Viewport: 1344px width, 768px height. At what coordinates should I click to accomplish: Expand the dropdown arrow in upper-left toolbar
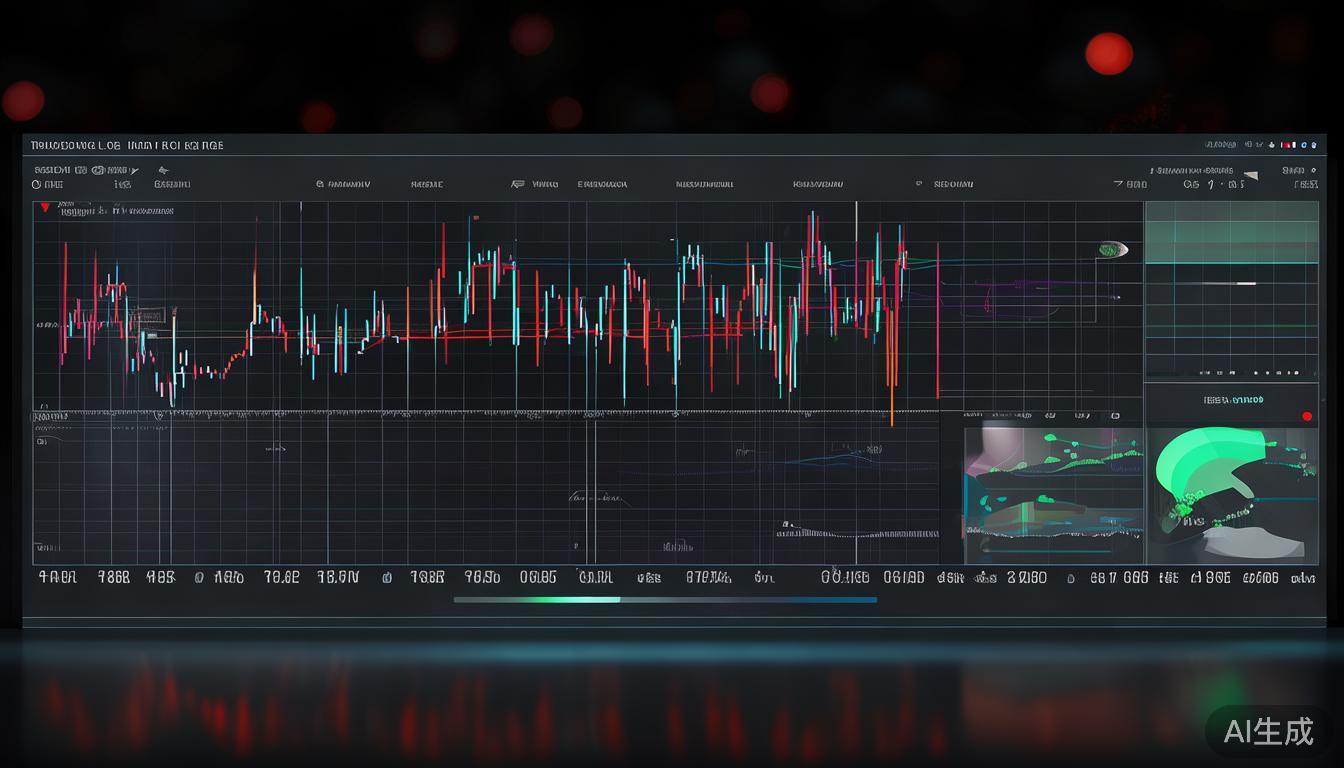(134, 171)
